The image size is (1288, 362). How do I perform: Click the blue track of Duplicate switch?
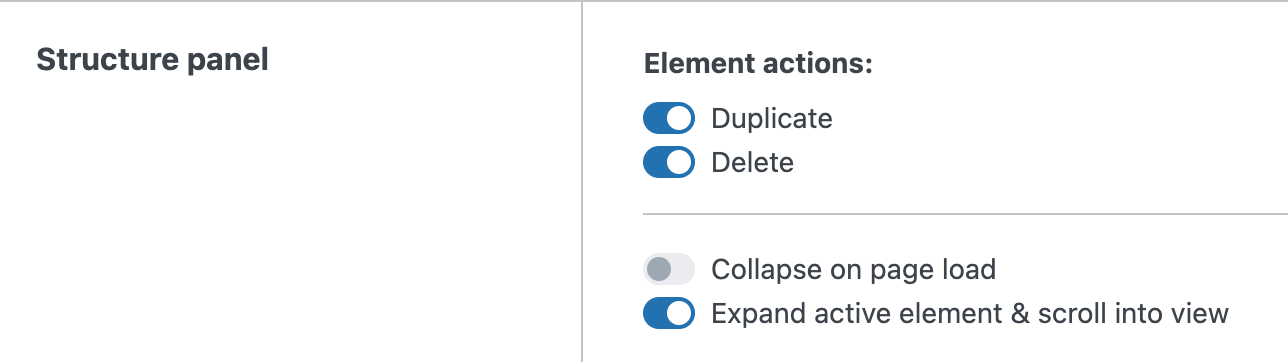[654, 118]
